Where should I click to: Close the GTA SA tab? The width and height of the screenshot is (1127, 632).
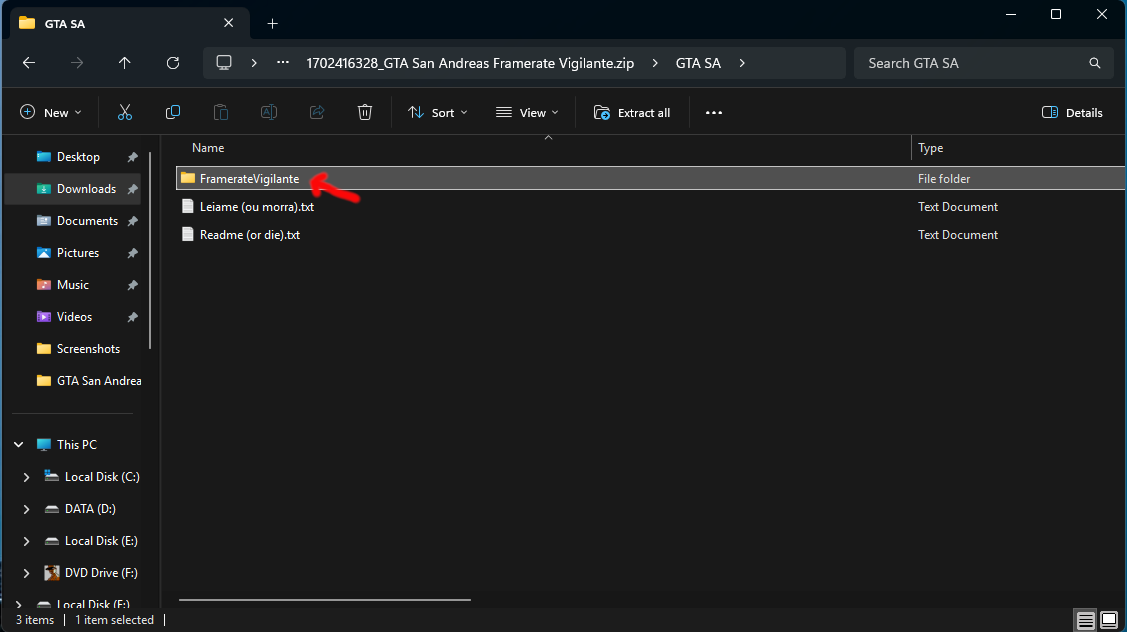229,23
